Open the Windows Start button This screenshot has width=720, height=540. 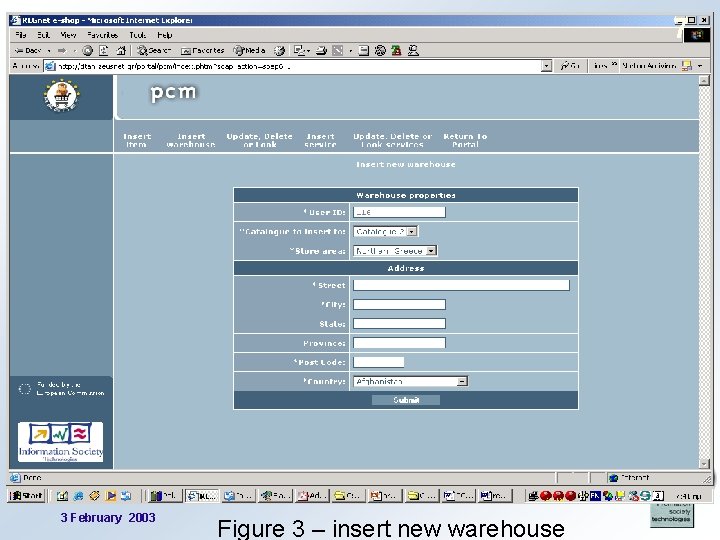tap(26, 495)
